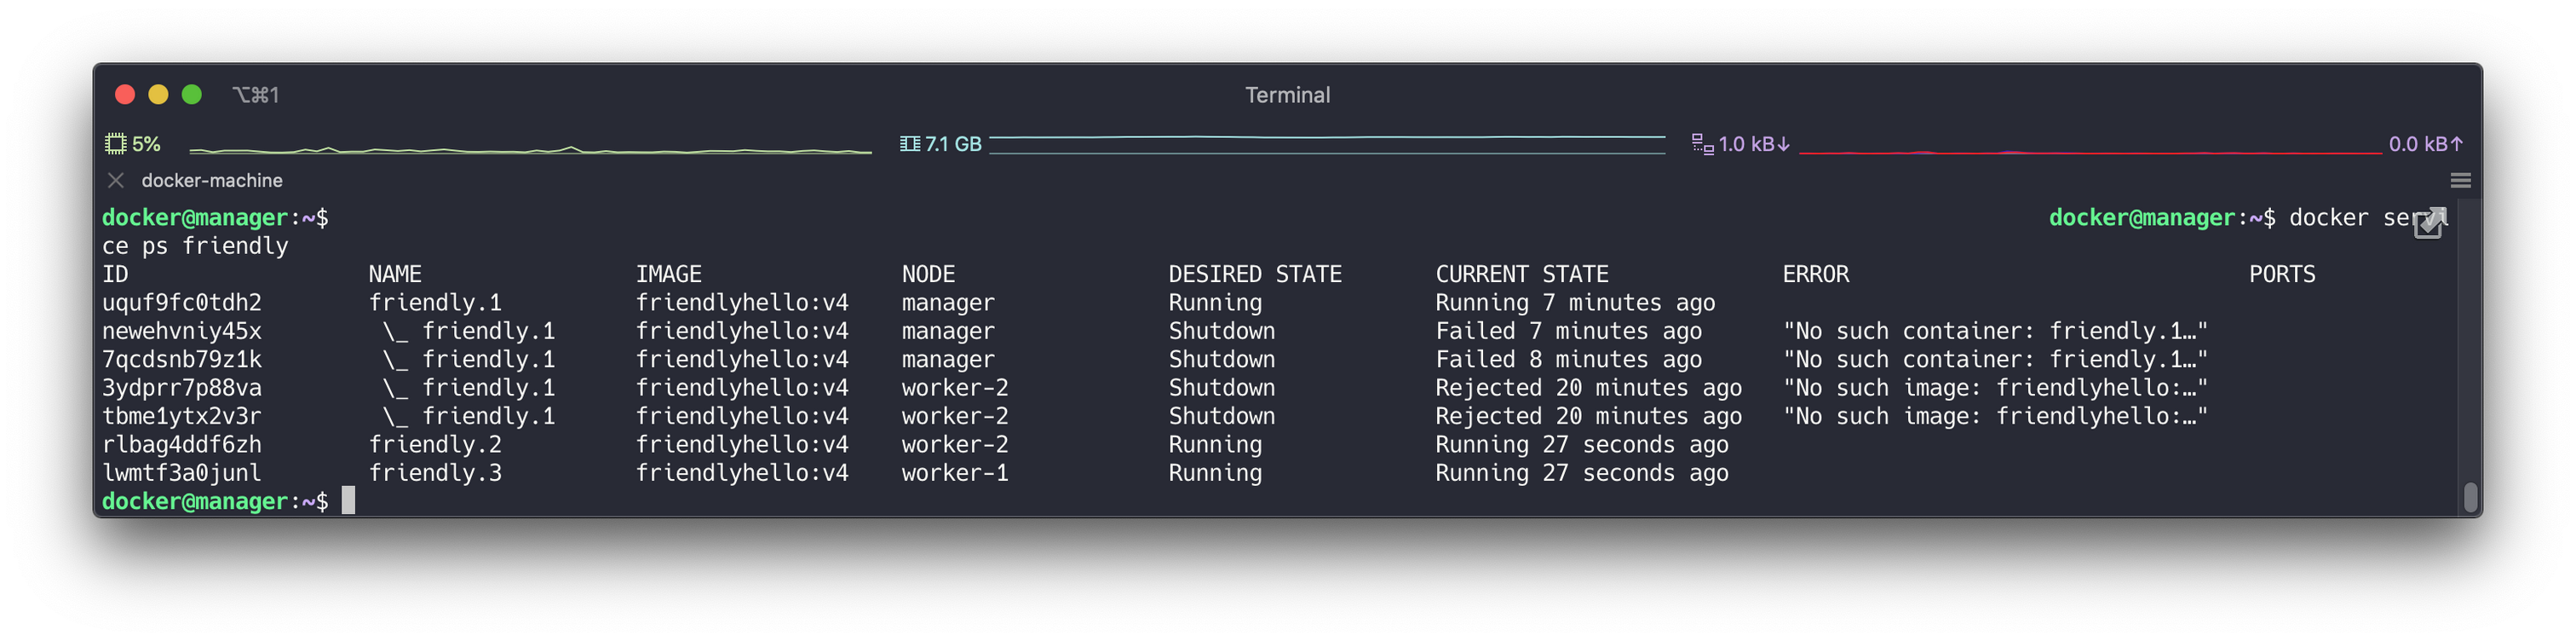This screenshot has height=641, width=2576.
Task: Click the 7.1 GB memory graph
Action: pos(1326,144)
